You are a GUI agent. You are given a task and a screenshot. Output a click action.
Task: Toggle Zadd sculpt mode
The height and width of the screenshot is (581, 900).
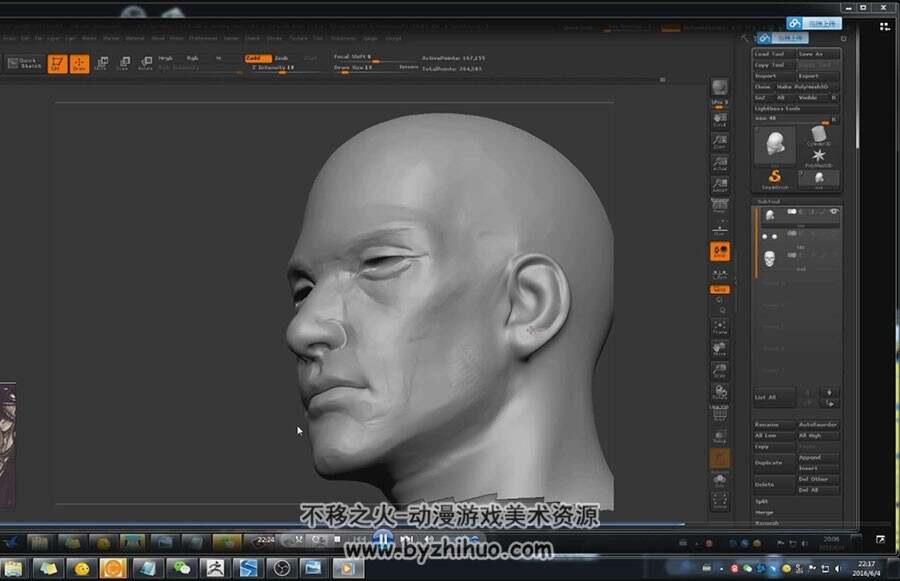pos(257,58)
